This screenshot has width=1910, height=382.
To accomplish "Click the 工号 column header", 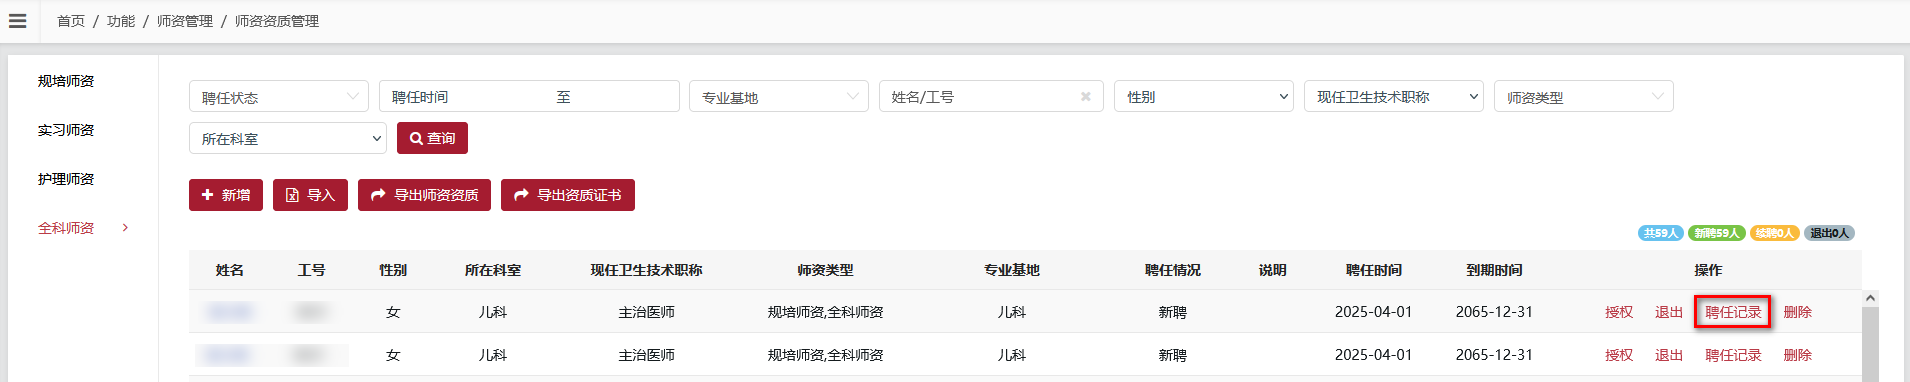I will [311, 270].
